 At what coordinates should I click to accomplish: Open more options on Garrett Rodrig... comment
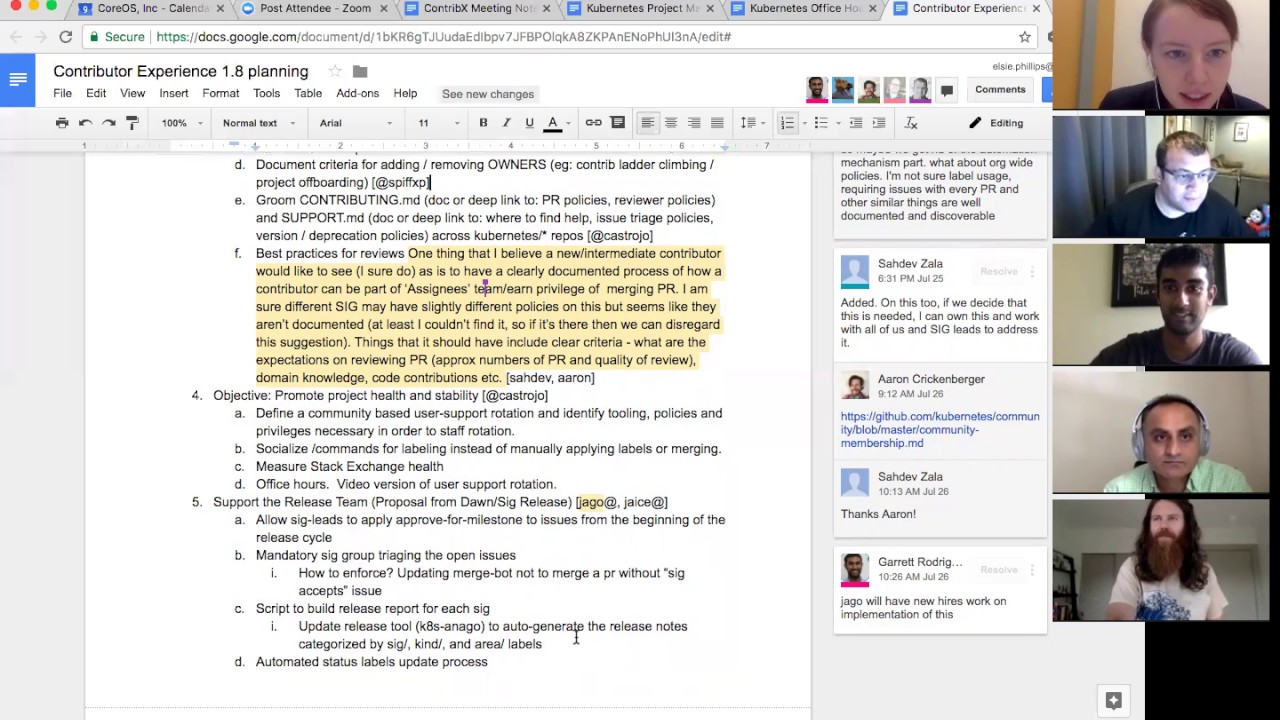[1033, 569]
